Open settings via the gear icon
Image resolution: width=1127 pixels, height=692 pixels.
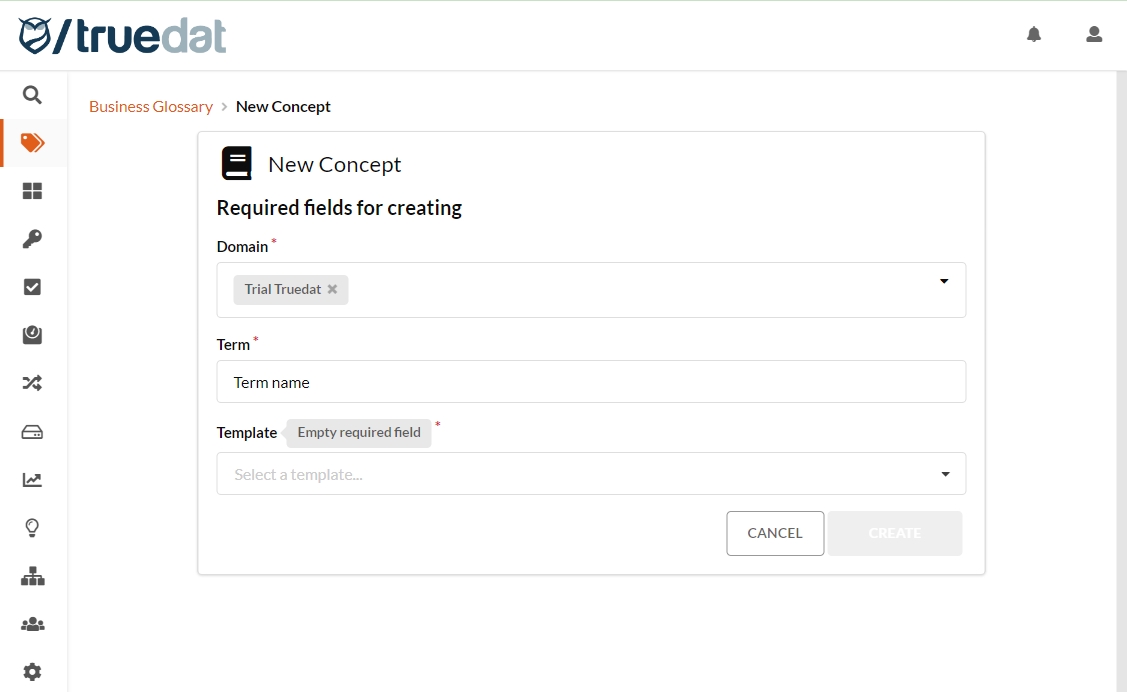[x=32, y=672]
